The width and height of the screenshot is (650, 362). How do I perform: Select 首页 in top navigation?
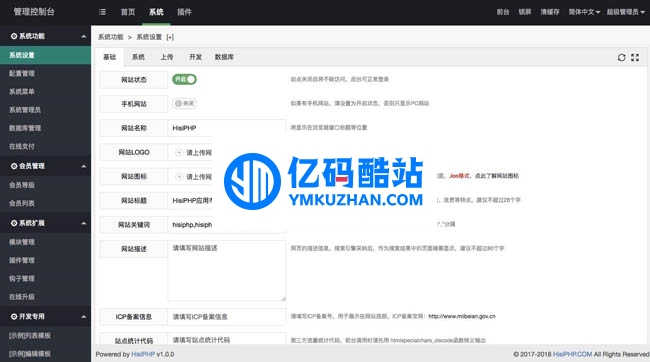(x=128, y=12)
